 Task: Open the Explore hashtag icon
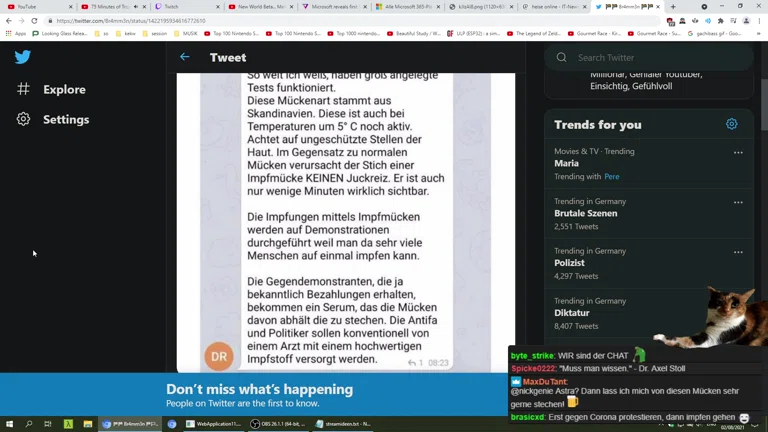23,89
